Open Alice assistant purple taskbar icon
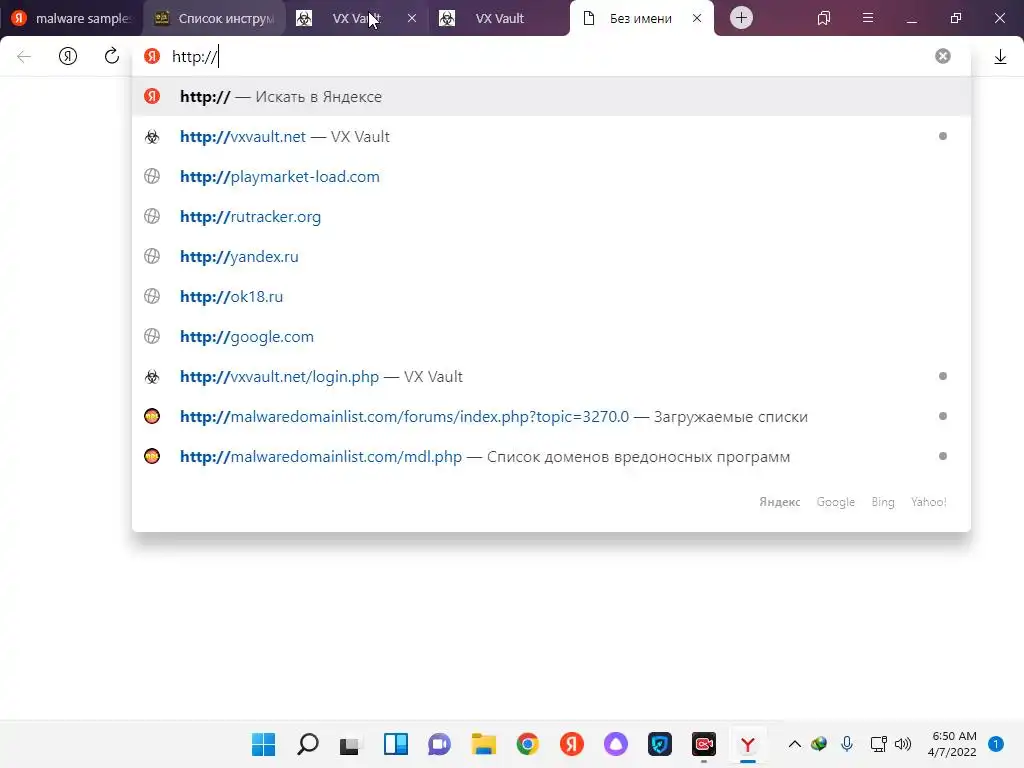This screenshot has width=1024, height=768. pyautogui.click(x=616, y=744)
